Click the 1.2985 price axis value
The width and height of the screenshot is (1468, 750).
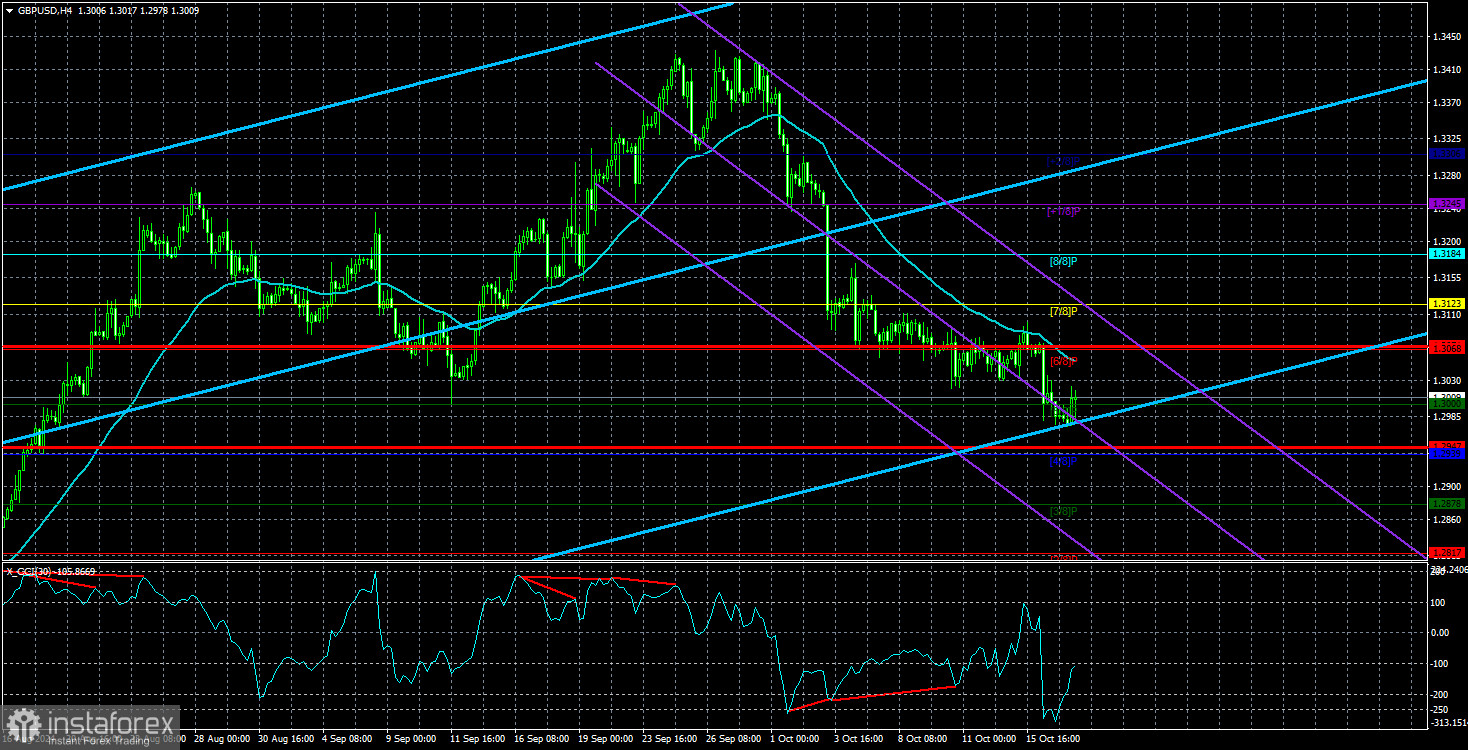click(x=1447, y=418)
